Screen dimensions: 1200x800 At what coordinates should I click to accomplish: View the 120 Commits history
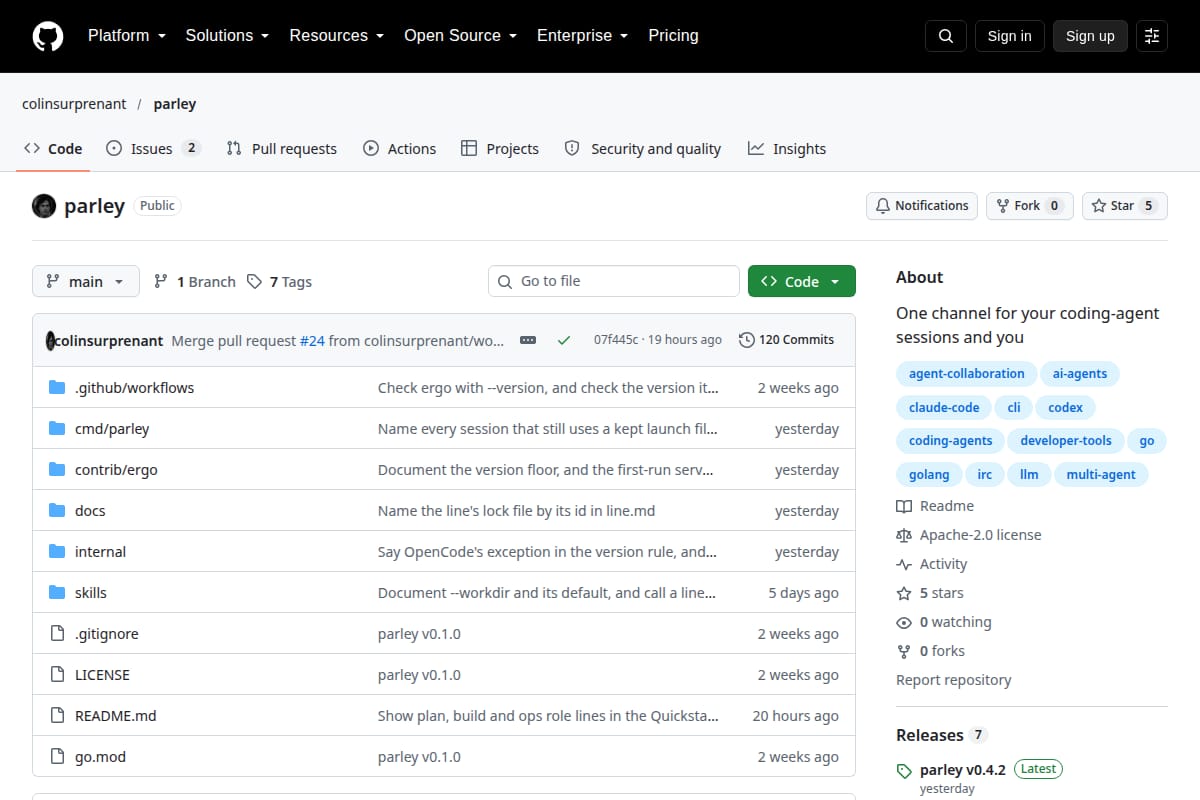786,340
